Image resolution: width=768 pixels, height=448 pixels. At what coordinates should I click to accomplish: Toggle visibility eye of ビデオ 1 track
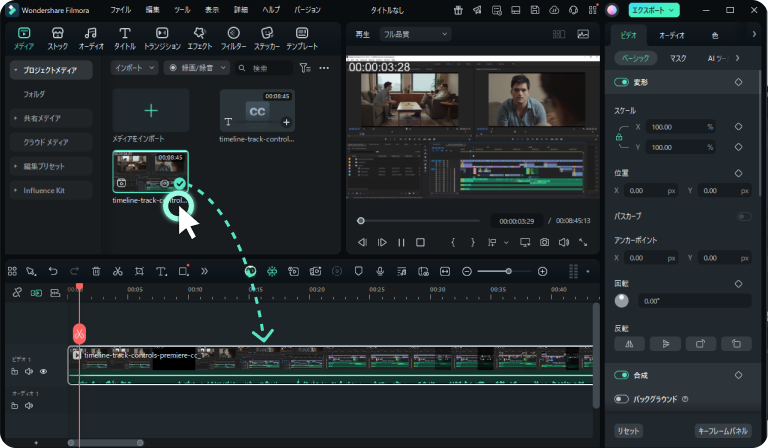(x=44, y=372)
